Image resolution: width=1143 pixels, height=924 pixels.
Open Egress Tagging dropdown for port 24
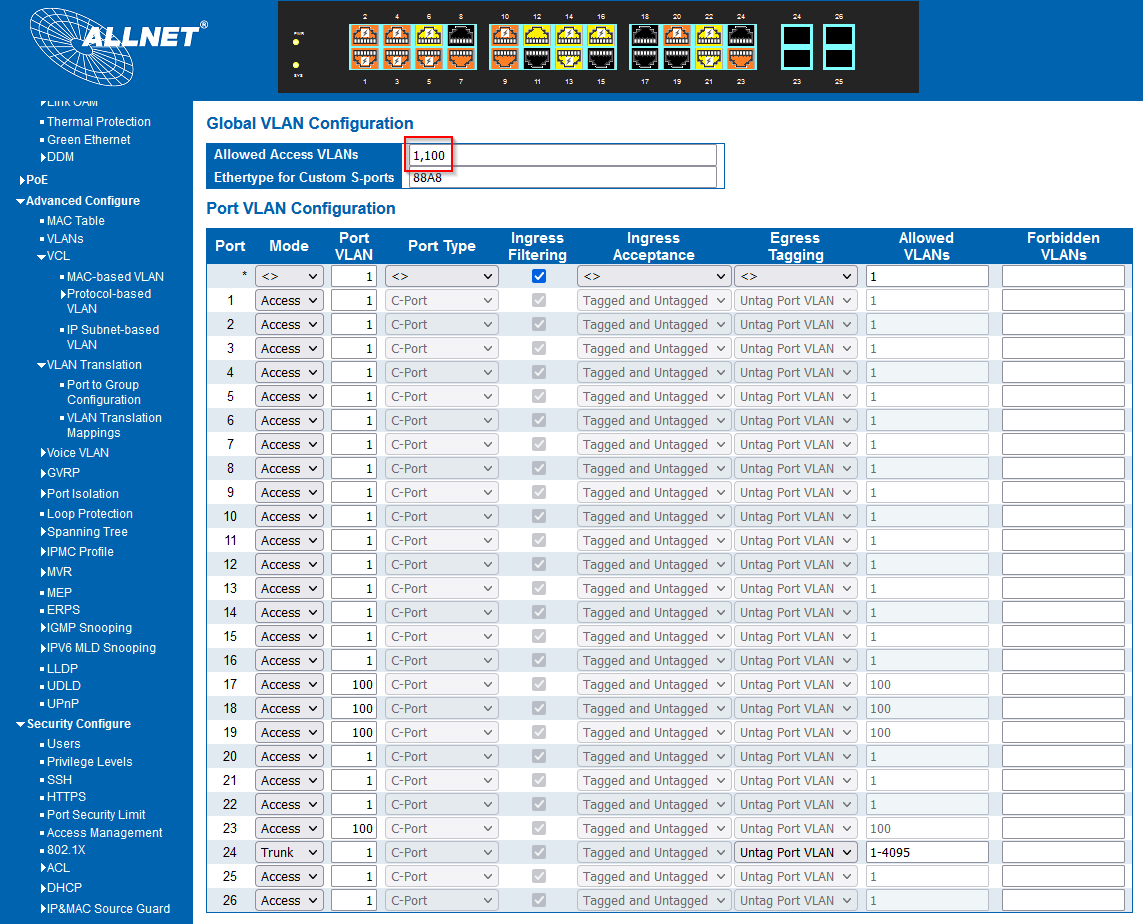click(795, 852)
